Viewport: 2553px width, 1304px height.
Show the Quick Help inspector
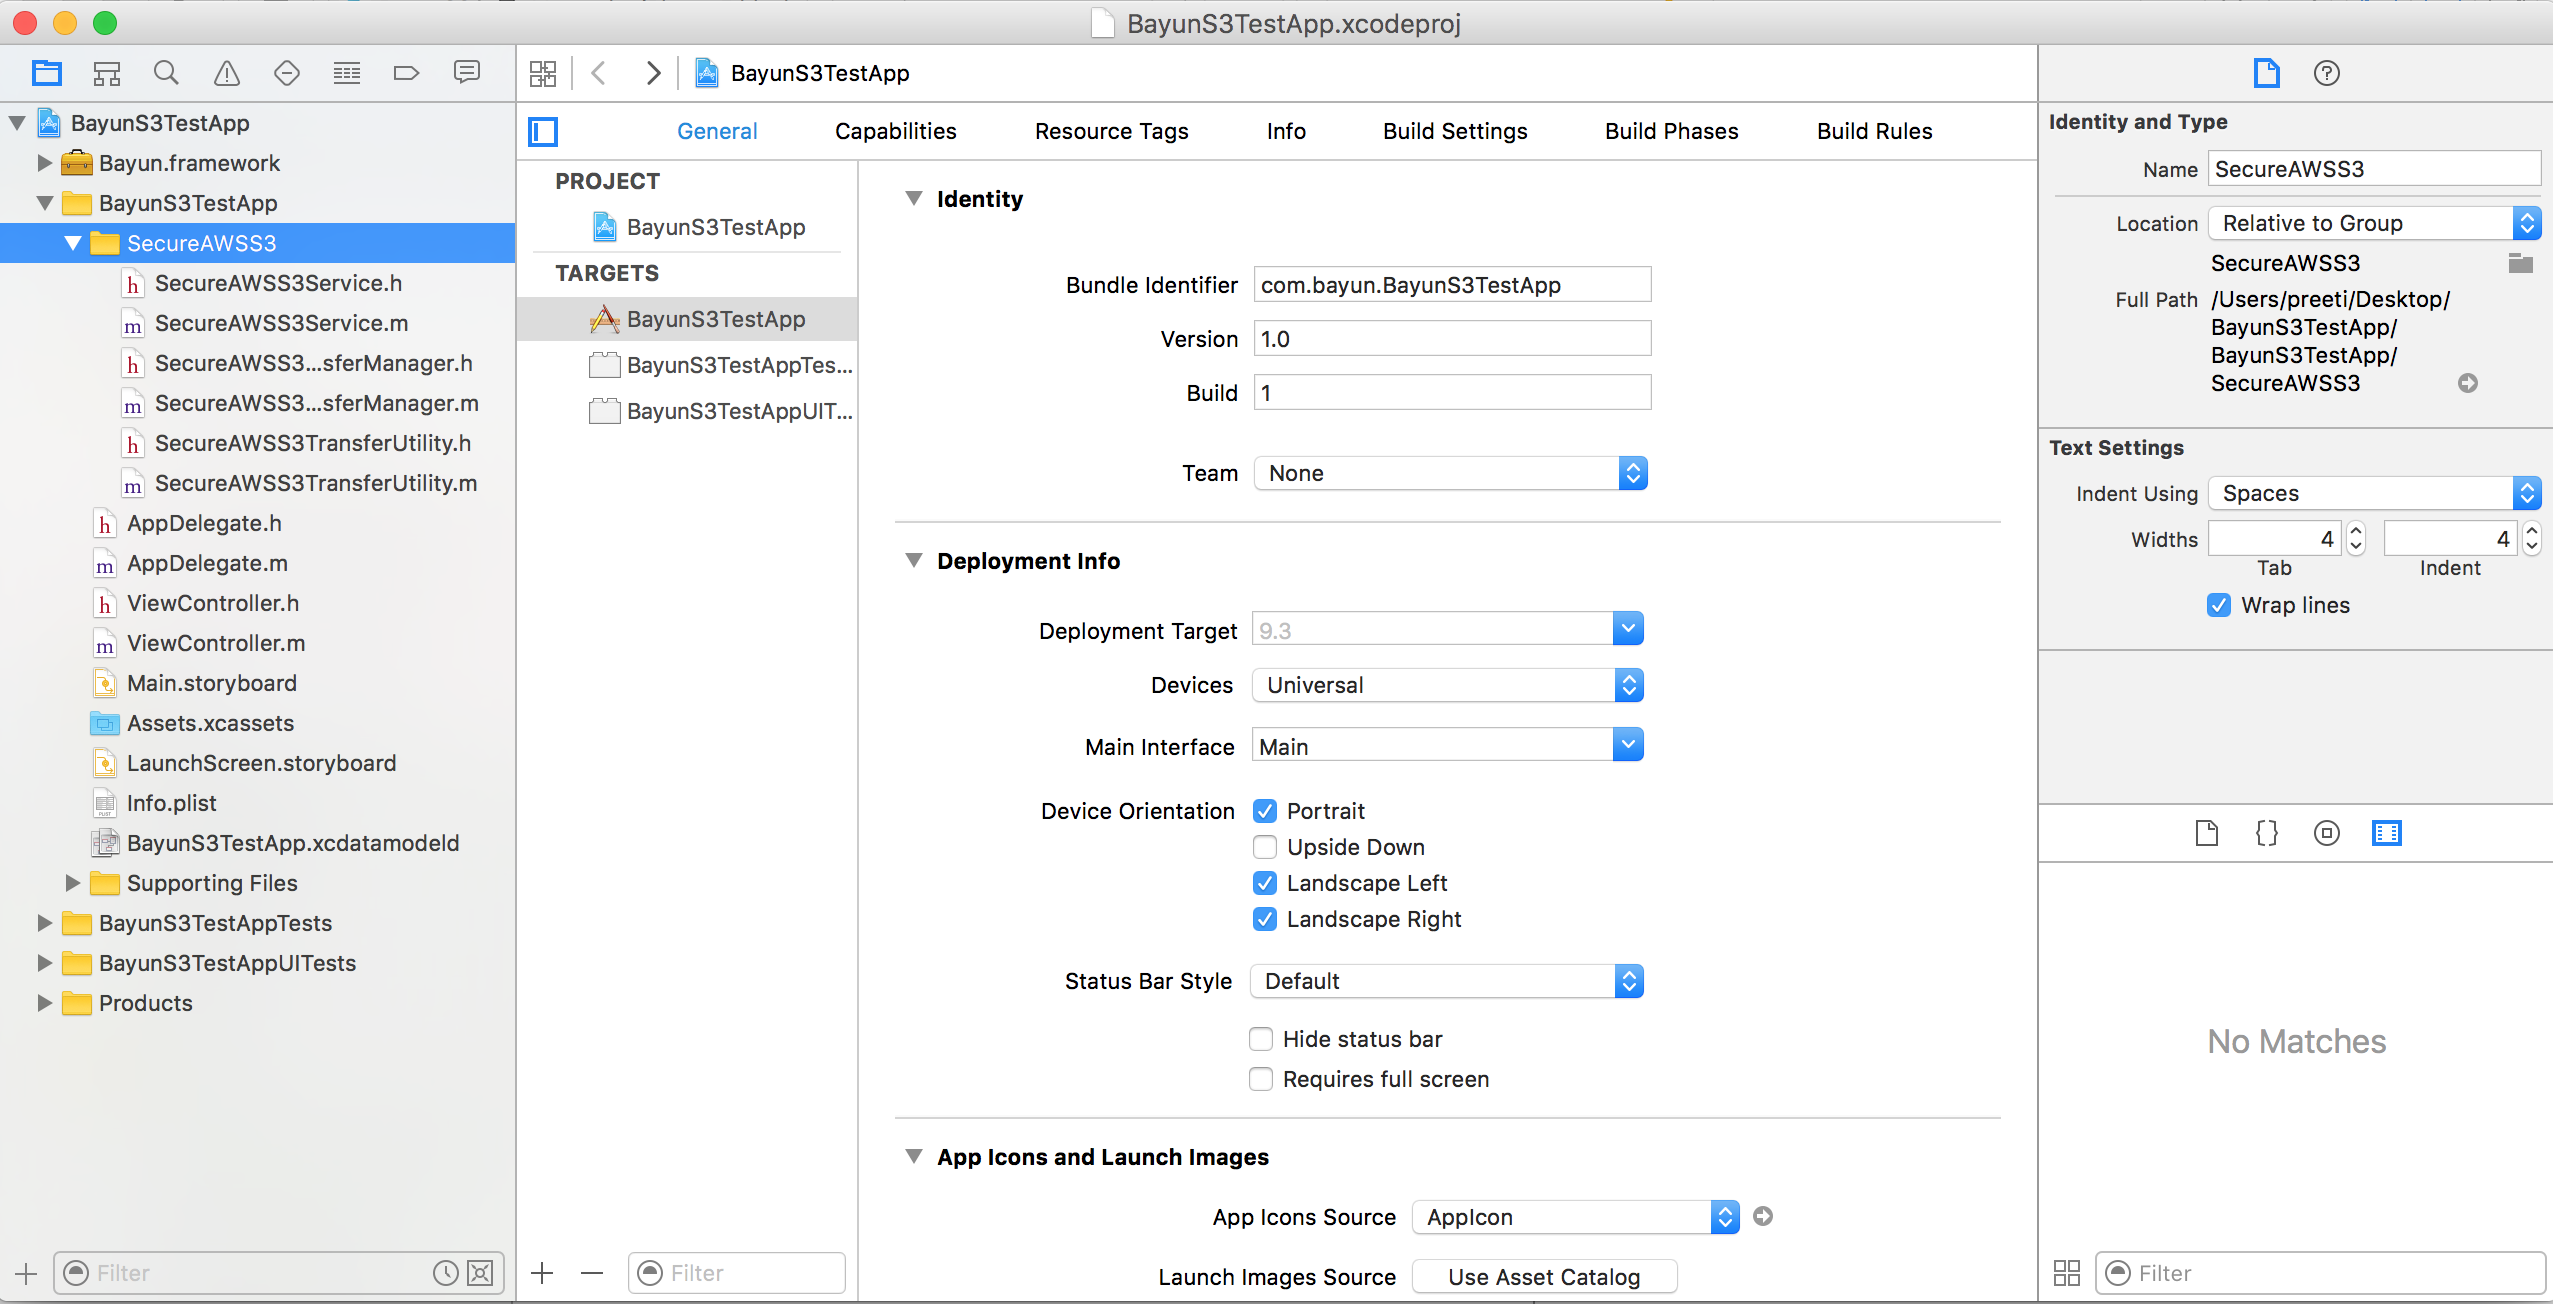(x=2326, y=73)
